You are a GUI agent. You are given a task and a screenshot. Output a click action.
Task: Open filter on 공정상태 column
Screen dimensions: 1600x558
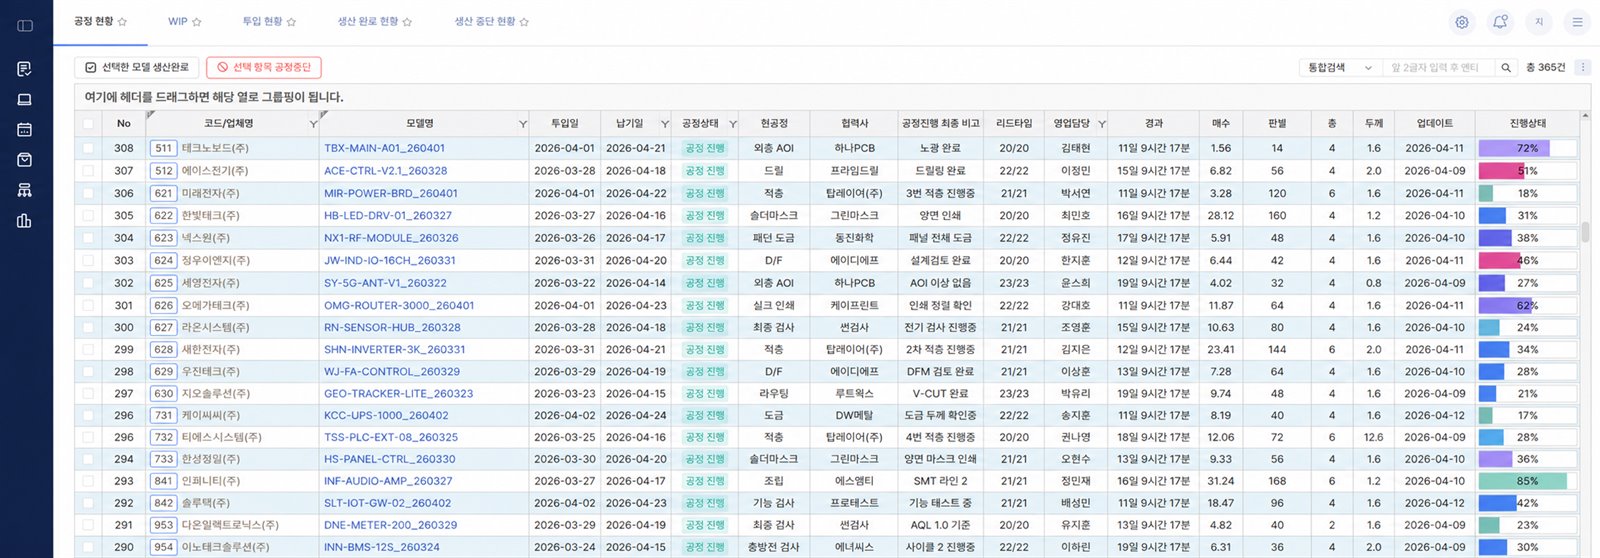click(x=733, y=124)
